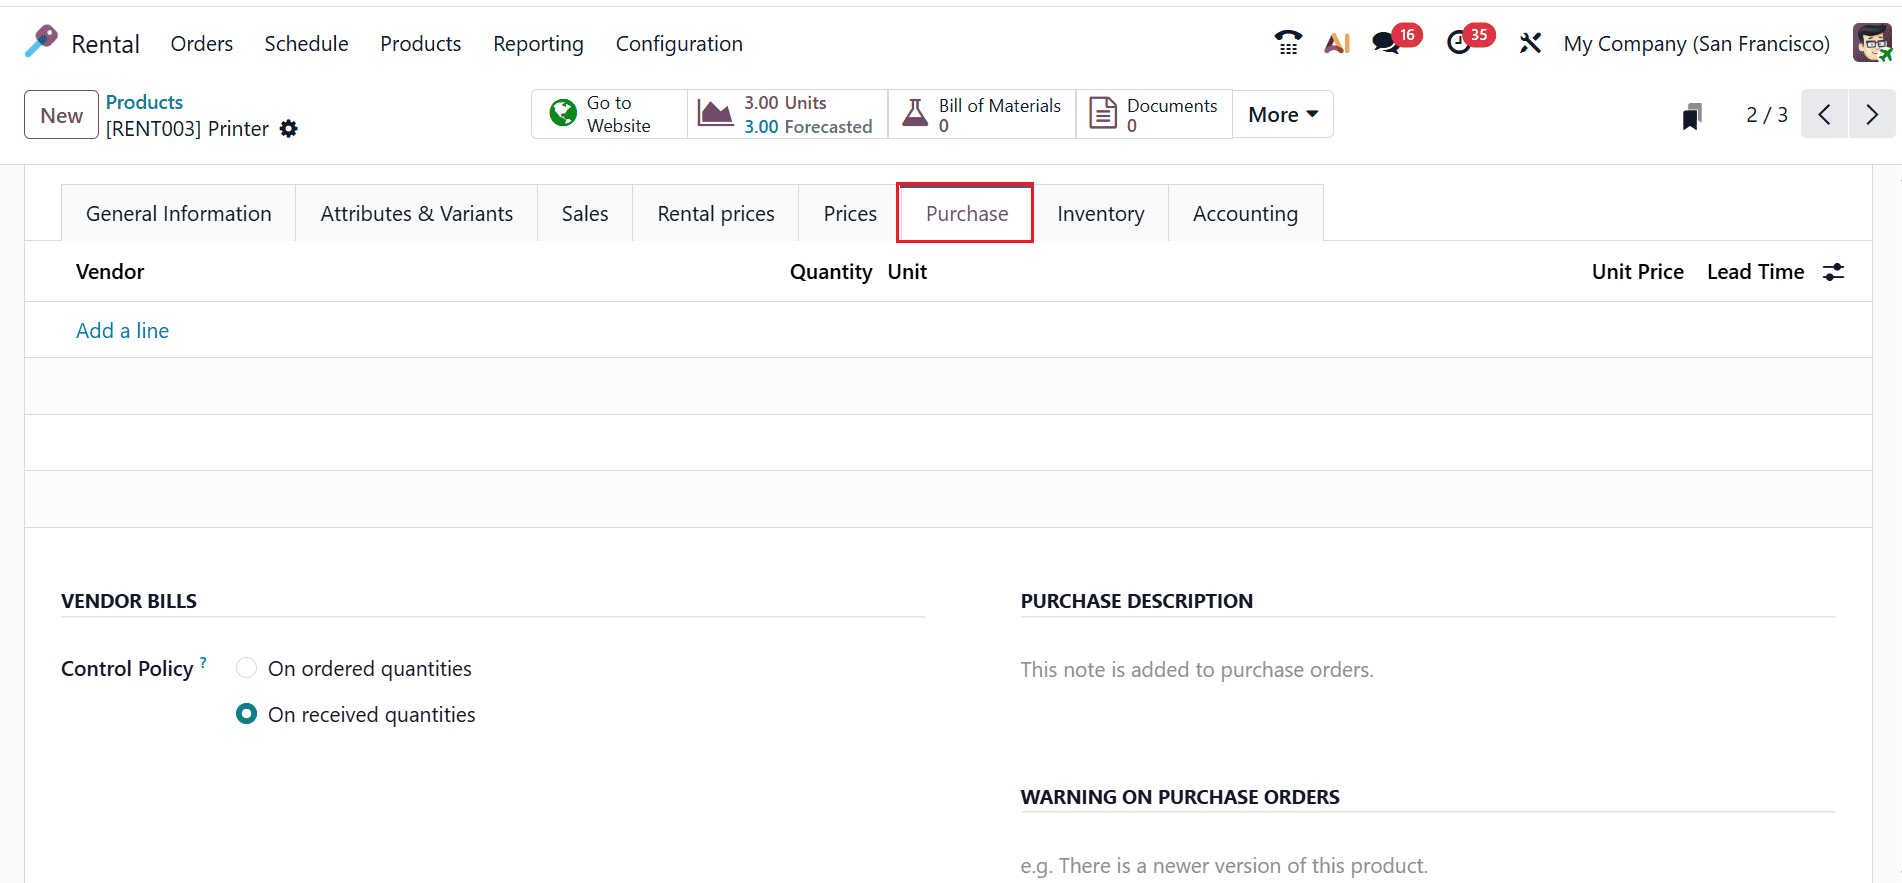This screenshot has height=883, width=1902.
Task: Click the gear icon beside Printer title
Action: (289, 129)
